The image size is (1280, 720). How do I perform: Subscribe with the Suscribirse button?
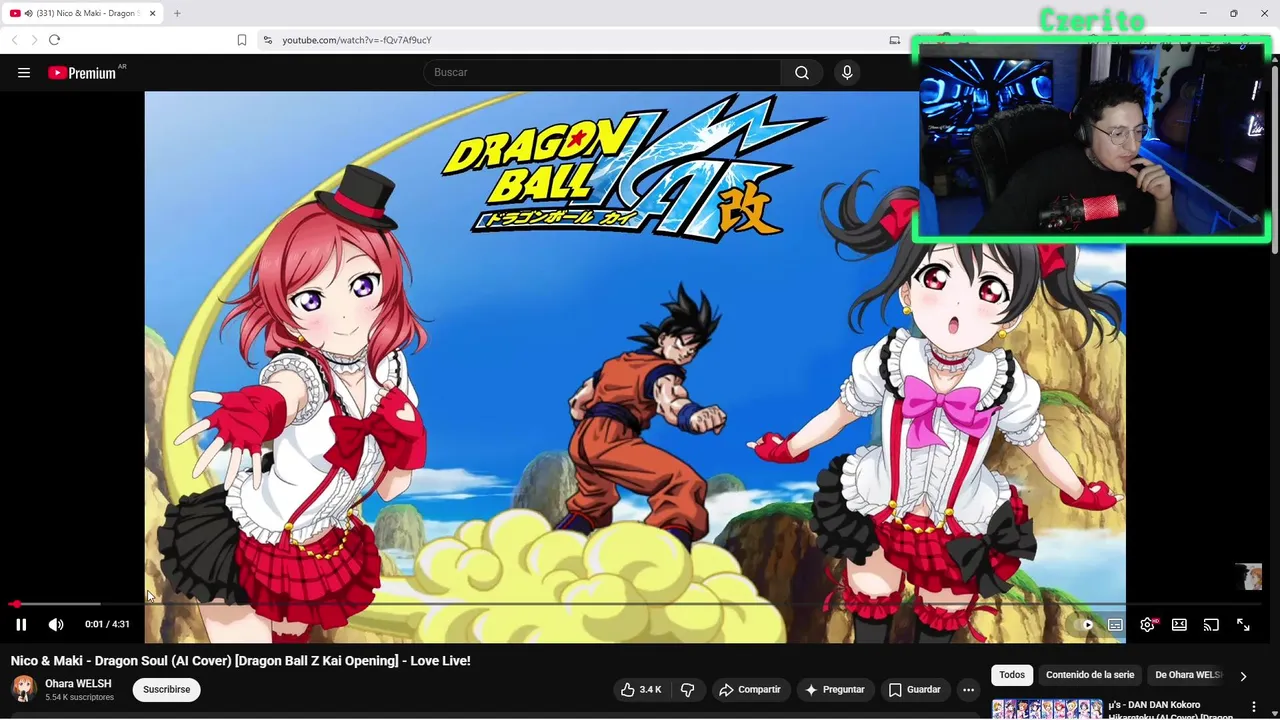(167, 690)
